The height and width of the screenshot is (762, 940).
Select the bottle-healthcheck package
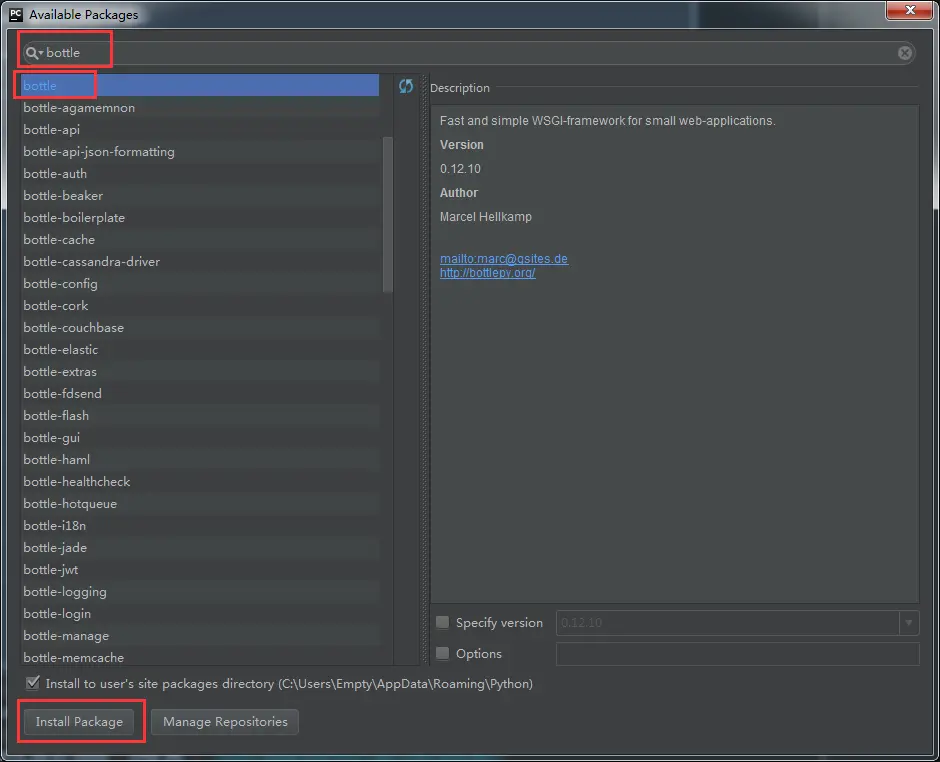coord(200,481)
